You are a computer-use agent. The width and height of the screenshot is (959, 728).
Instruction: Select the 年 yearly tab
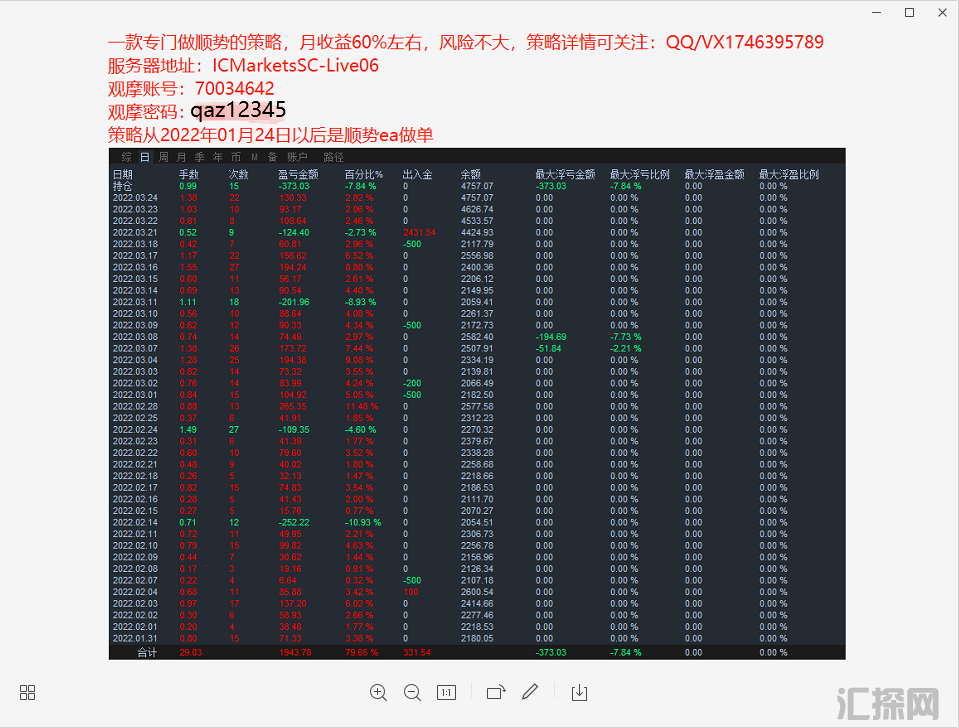click(217, 157)
